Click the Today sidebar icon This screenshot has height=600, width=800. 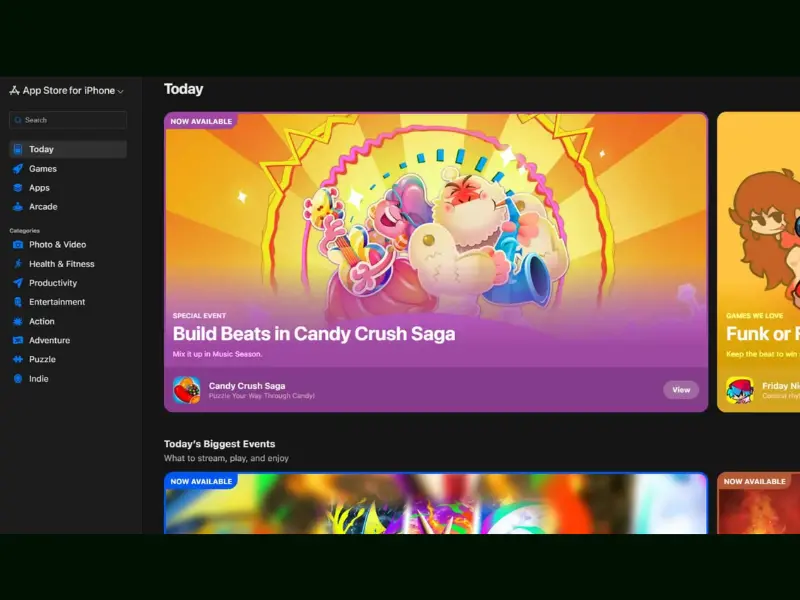(x=18, y=149)
